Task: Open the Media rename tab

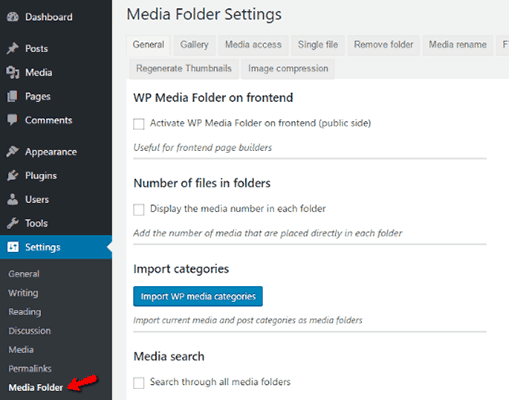Action: 458,45
